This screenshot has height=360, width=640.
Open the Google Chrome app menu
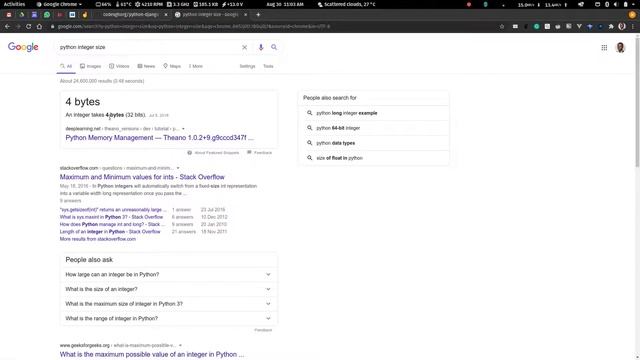(59, 4)
